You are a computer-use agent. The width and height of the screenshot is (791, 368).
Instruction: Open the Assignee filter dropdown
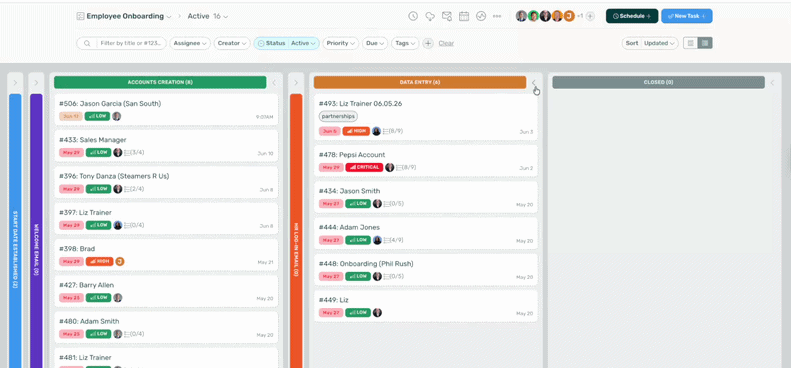click(x=190, y=43)
